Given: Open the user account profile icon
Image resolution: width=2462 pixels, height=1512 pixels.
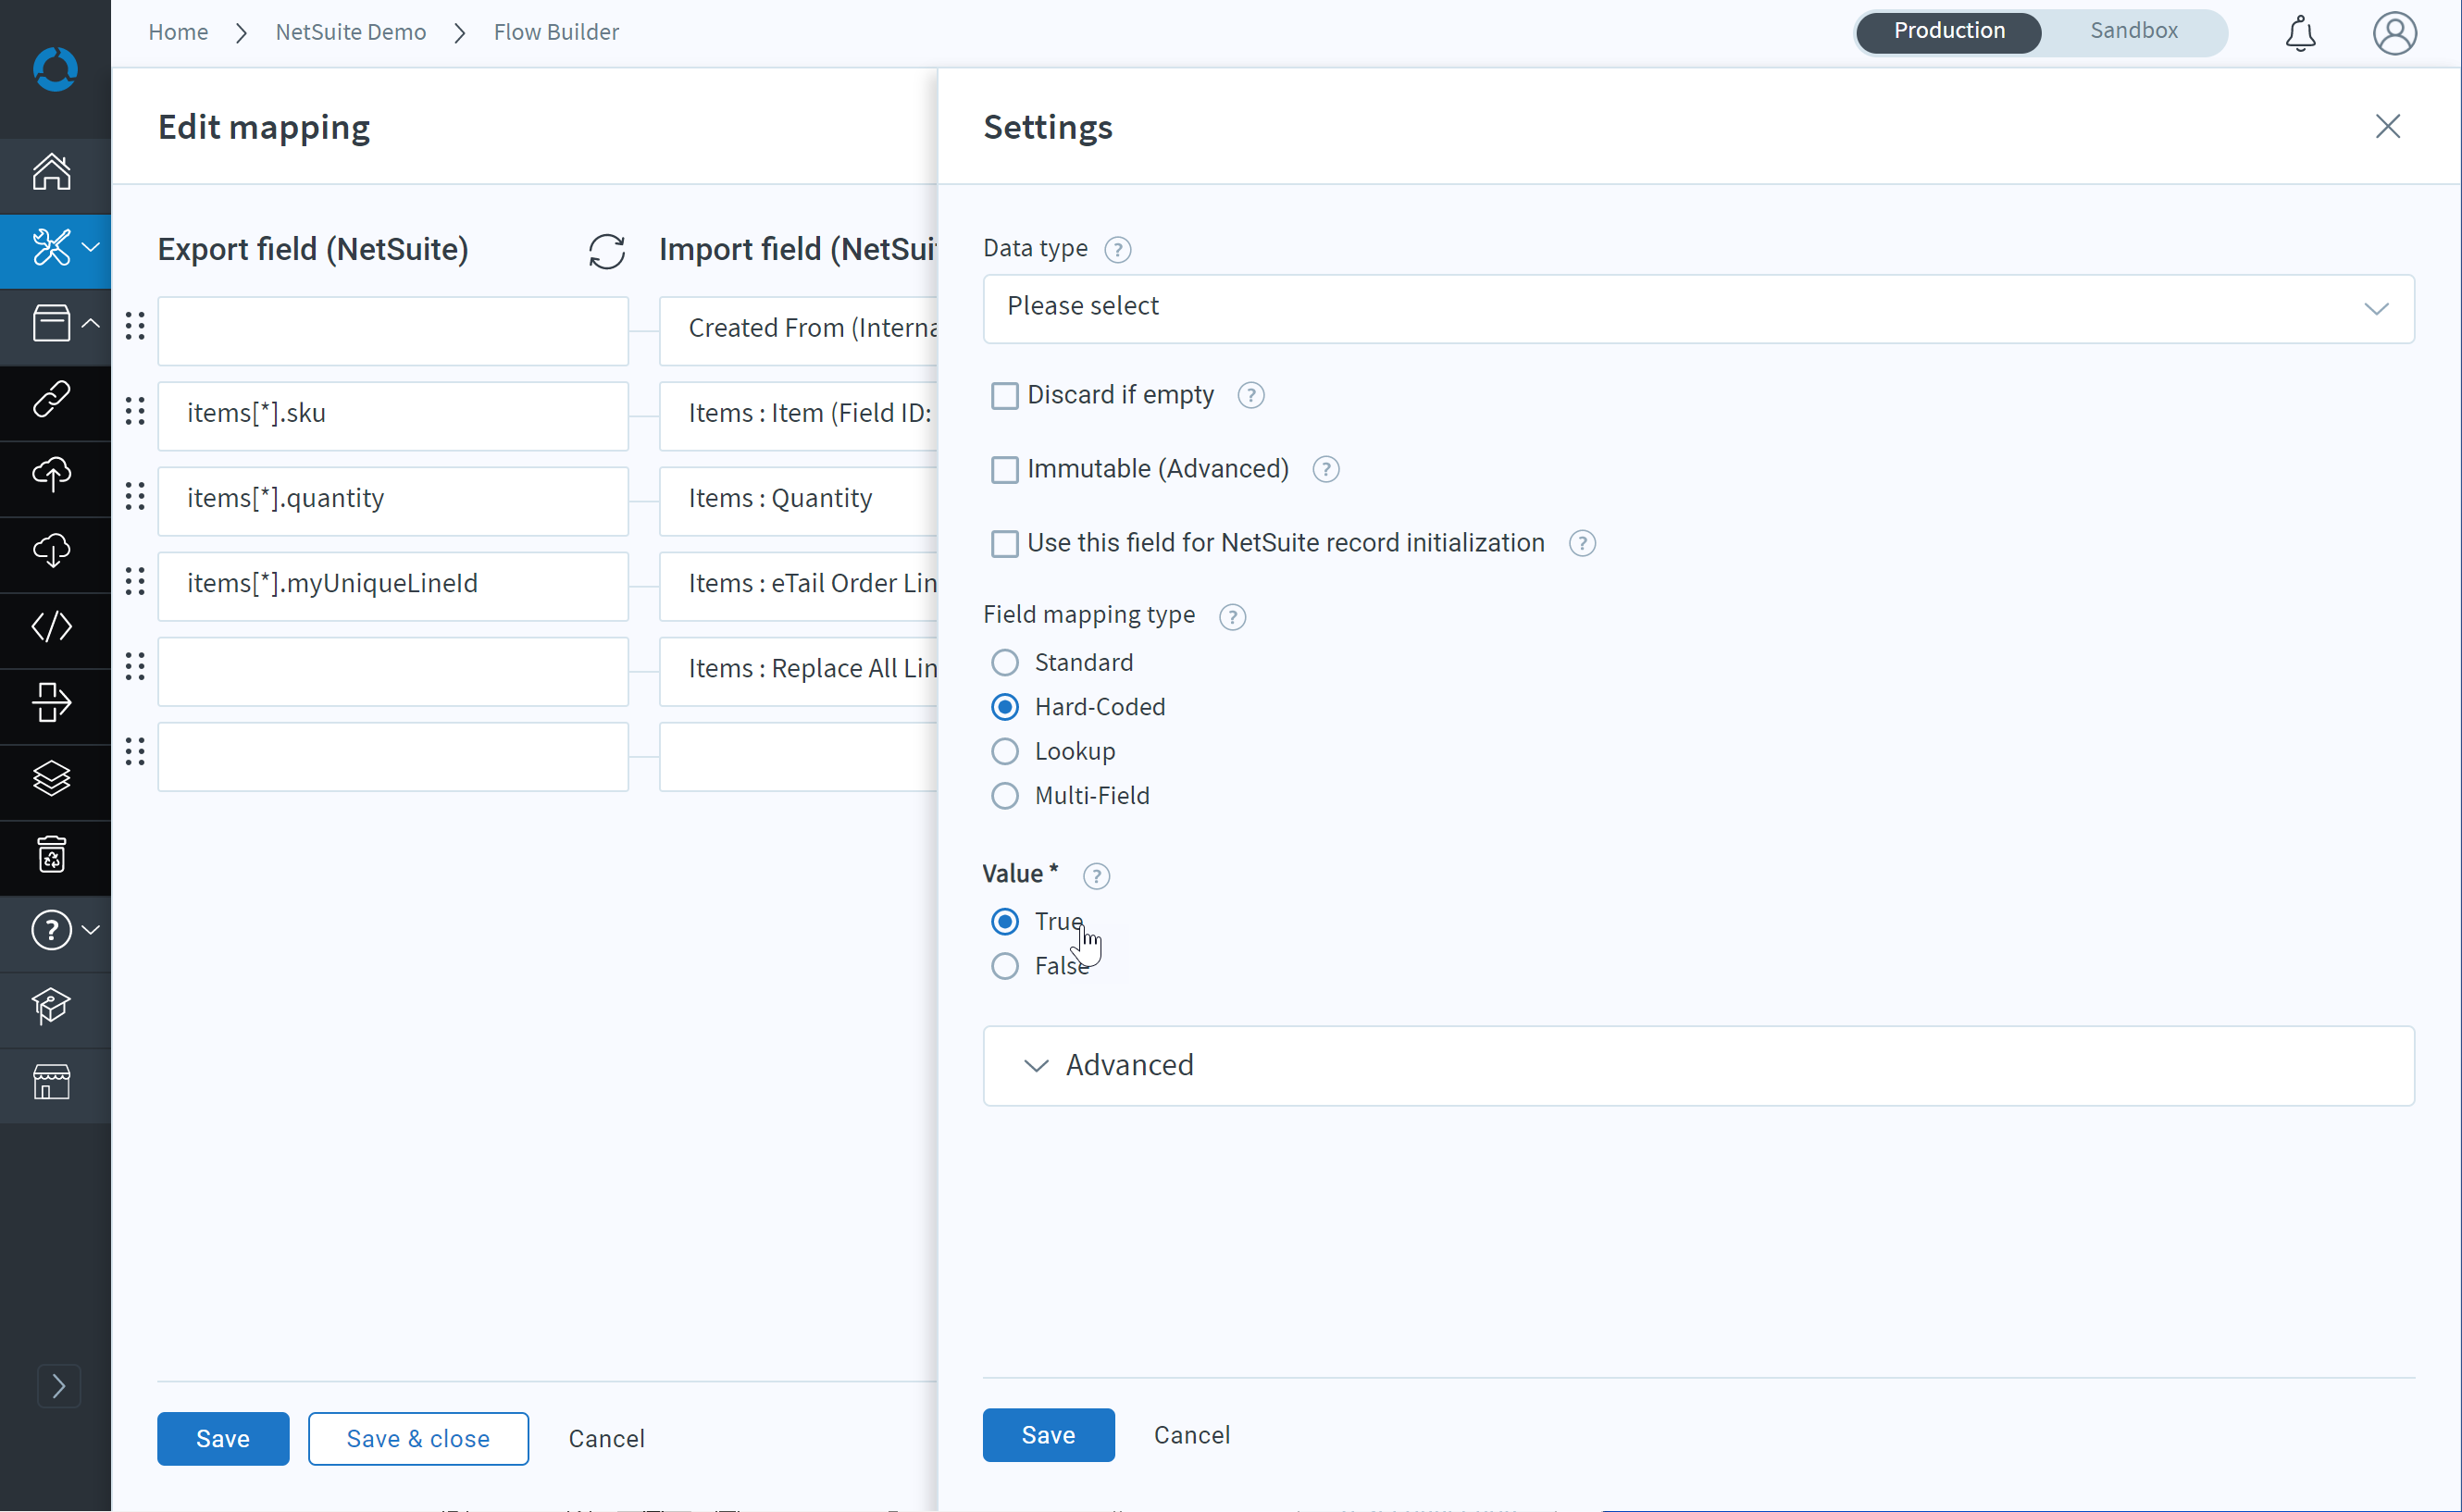Looking at the screenshot, I should 2394,33.
